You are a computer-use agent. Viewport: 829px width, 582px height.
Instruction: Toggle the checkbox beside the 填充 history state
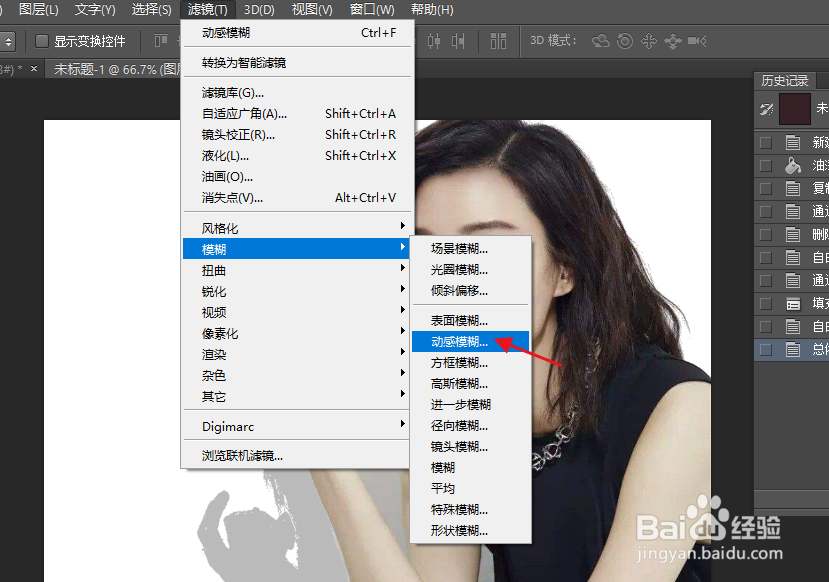762,302
